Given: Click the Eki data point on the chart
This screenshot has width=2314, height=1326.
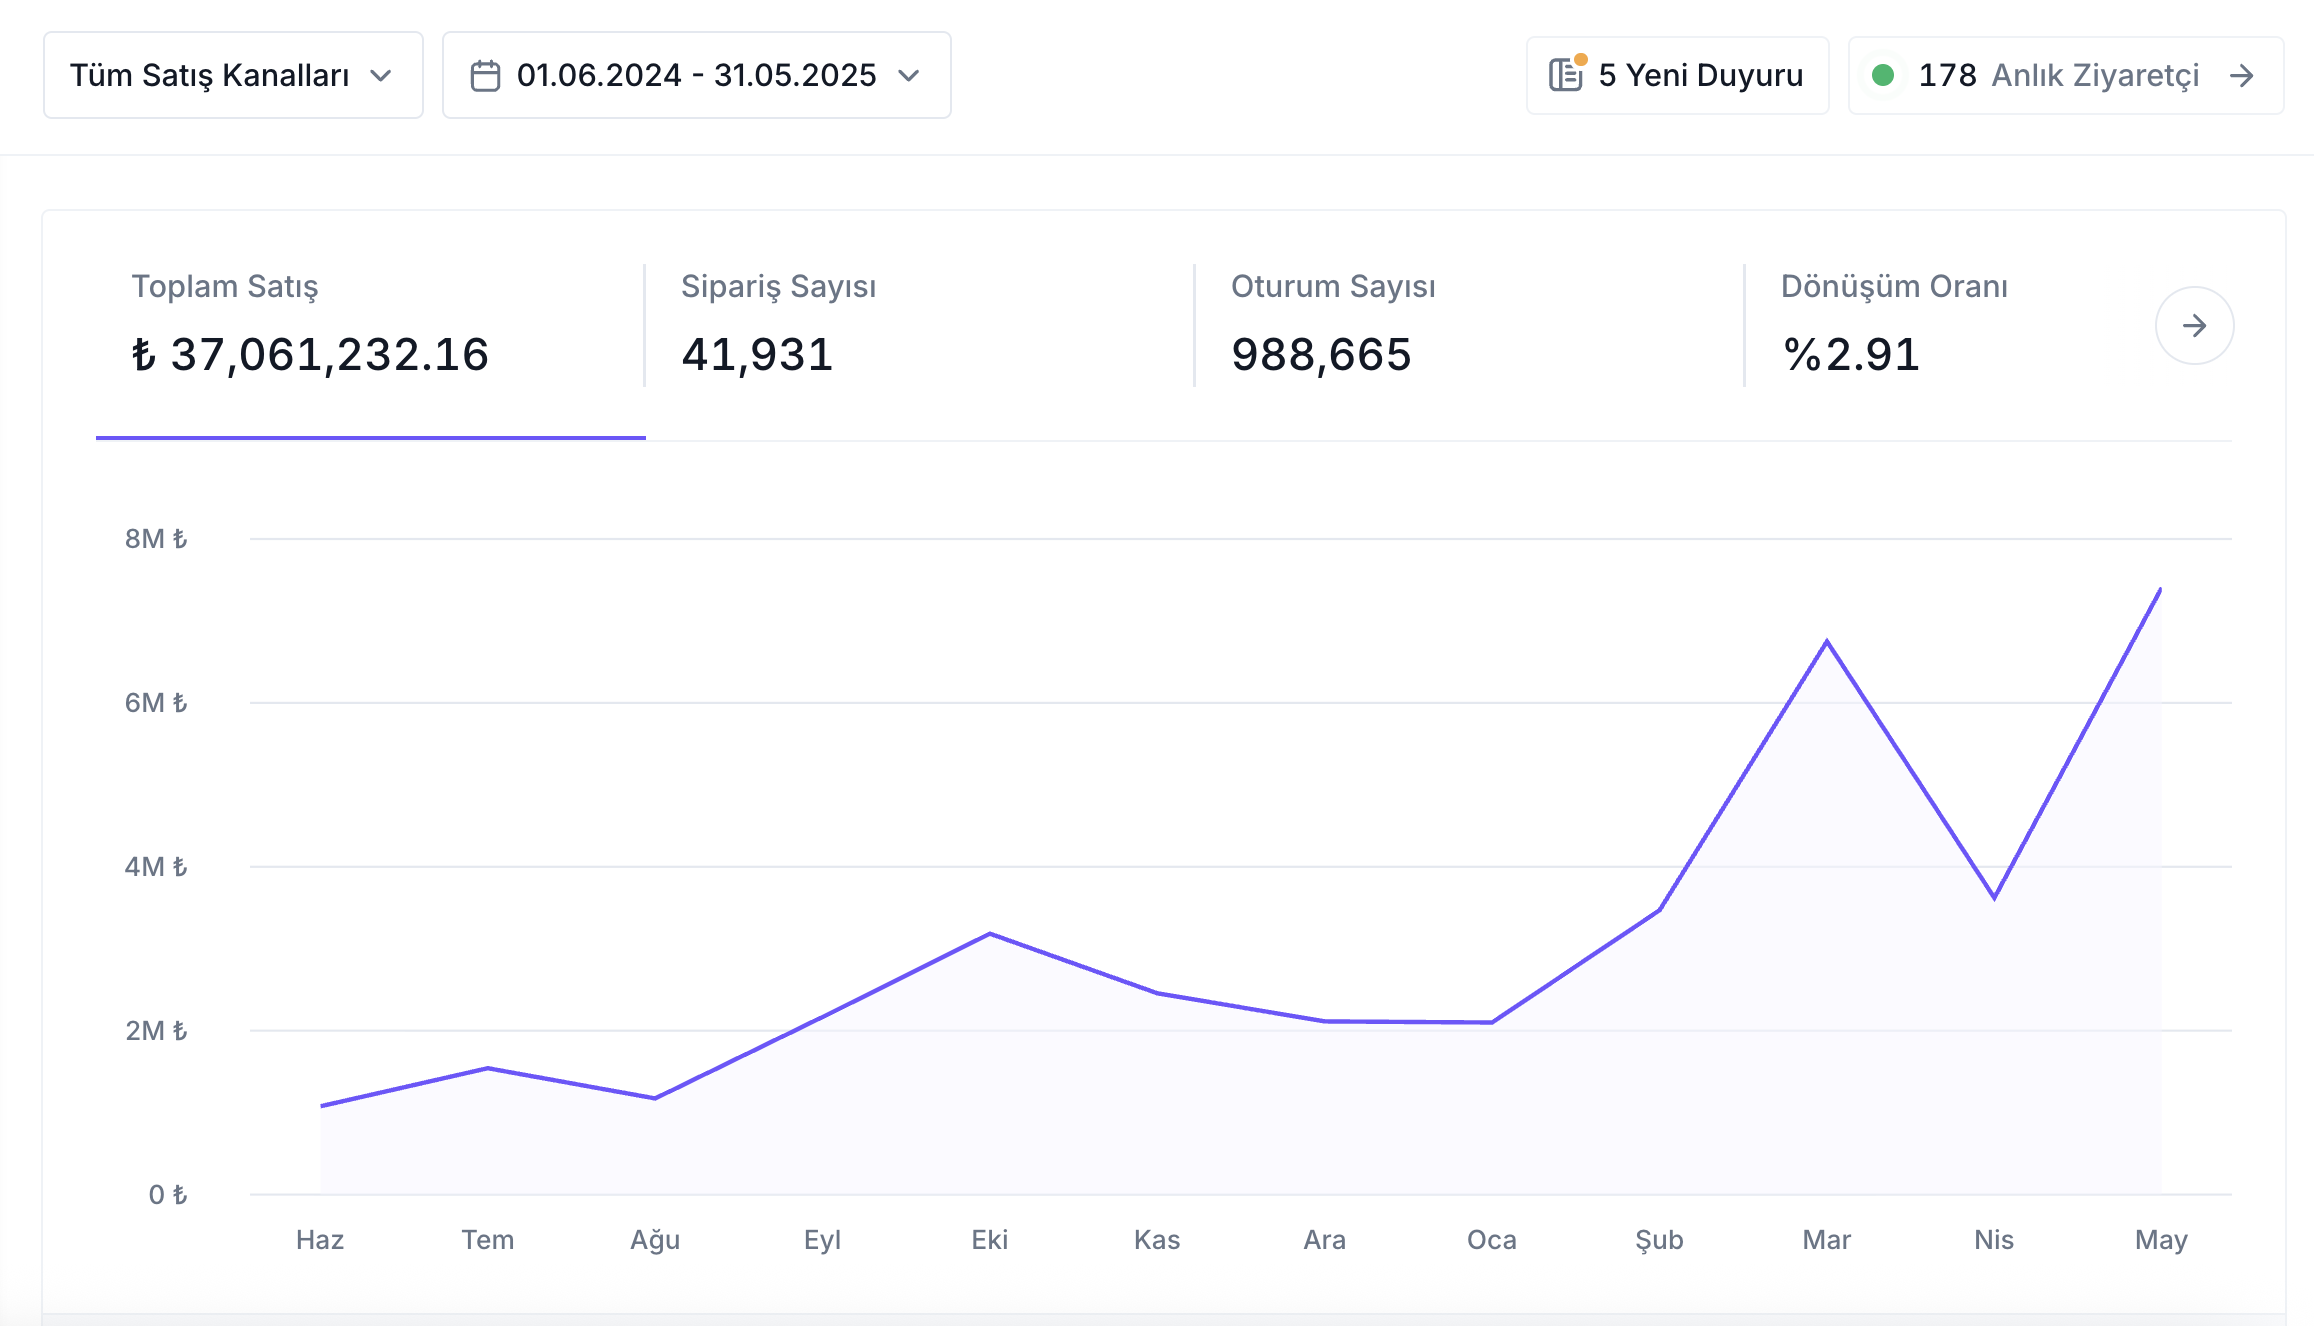Looking at the screenshot, I should (990, 934).
